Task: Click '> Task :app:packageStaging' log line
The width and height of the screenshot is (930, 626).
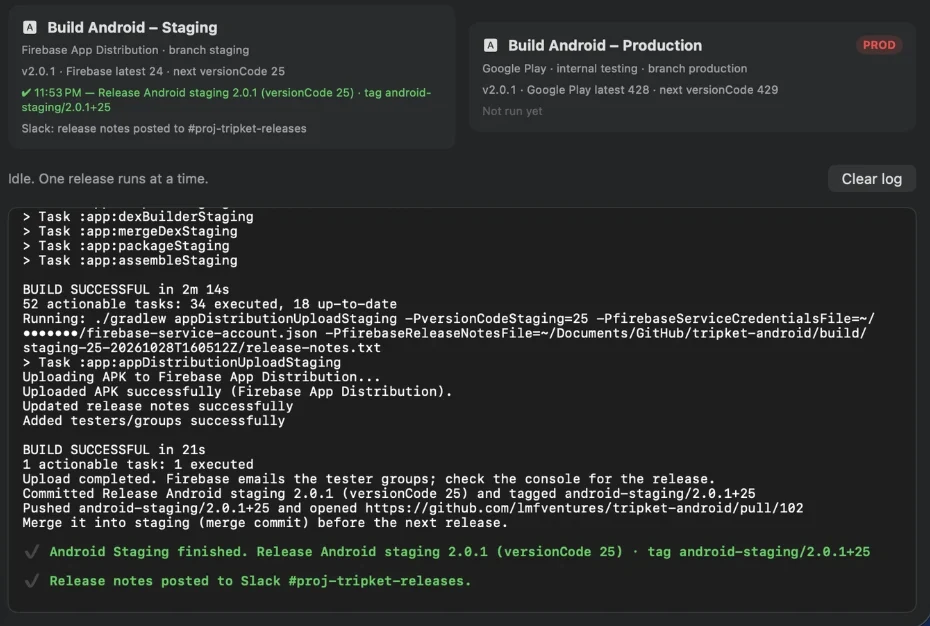Action: click(x=126, y=246)
